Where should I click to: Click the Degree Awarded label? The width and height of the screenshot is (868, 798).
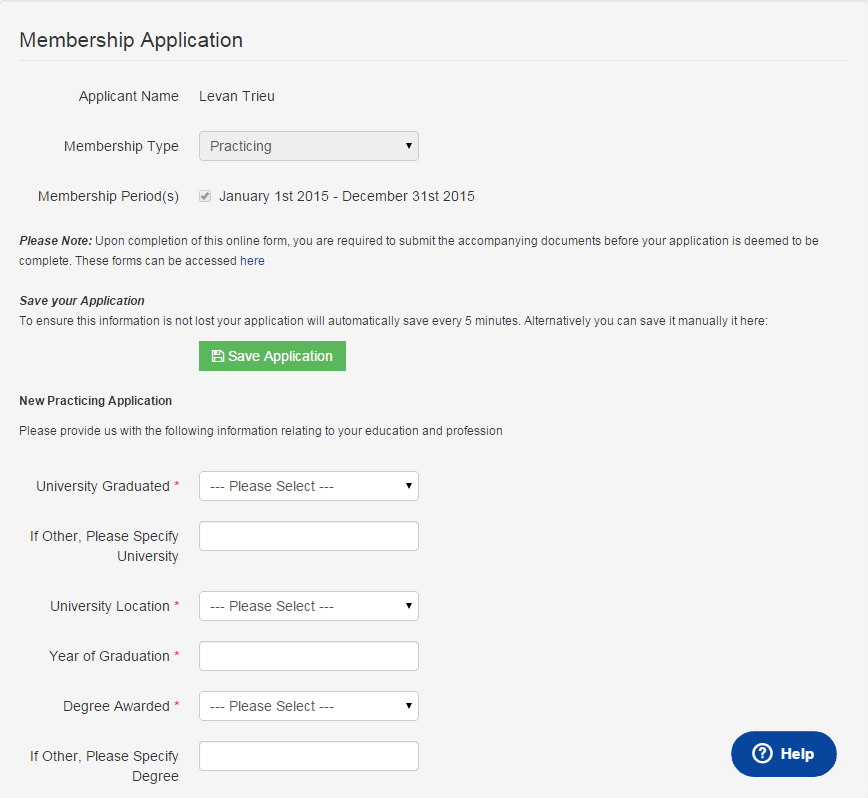(x=116, y=706)
